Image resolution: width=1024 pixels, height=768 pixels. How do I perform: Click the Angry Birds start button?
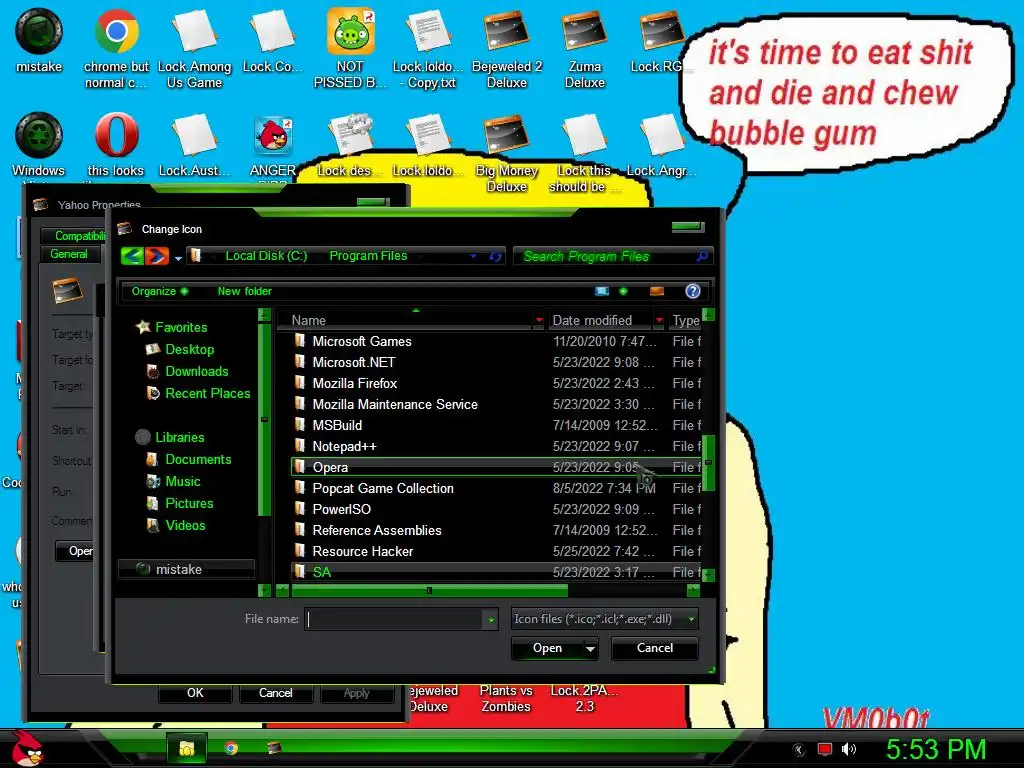26,748
